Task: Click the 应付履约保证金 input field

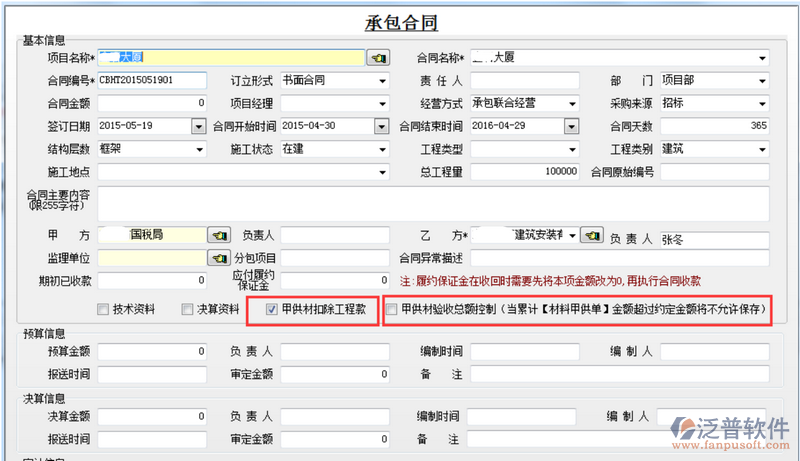Action: pyautogui.click(x=335, y=280)
